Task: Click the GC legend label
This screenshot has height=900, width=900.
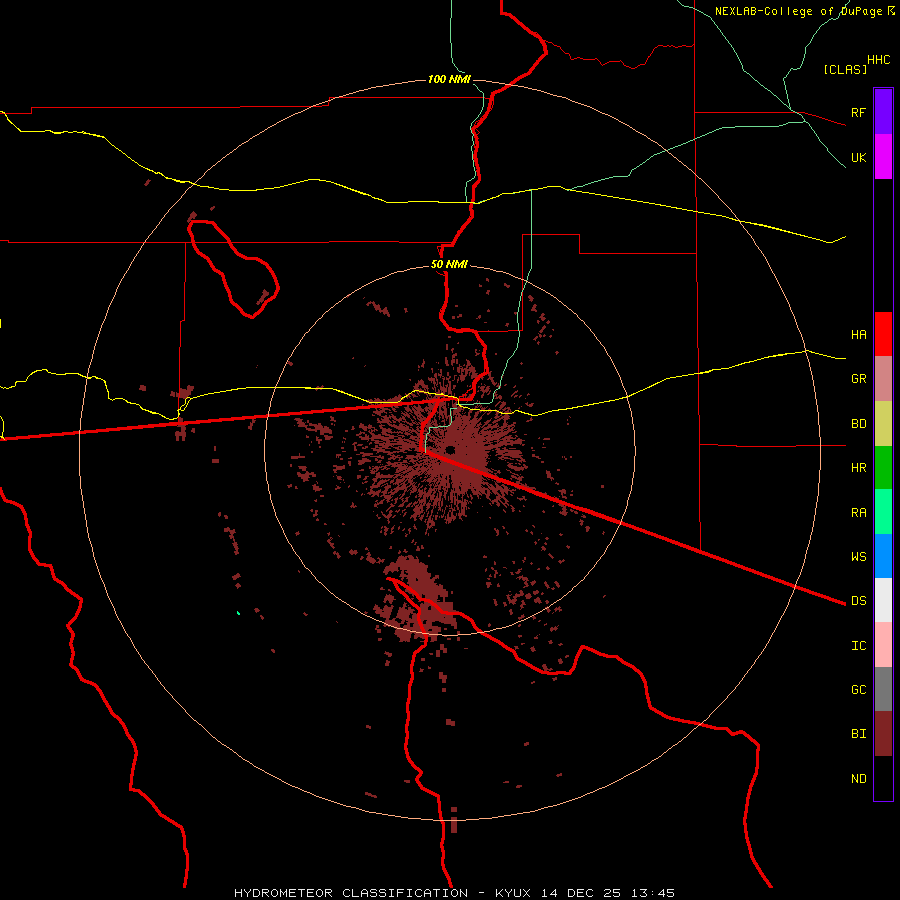Action: tap(858, 690)
